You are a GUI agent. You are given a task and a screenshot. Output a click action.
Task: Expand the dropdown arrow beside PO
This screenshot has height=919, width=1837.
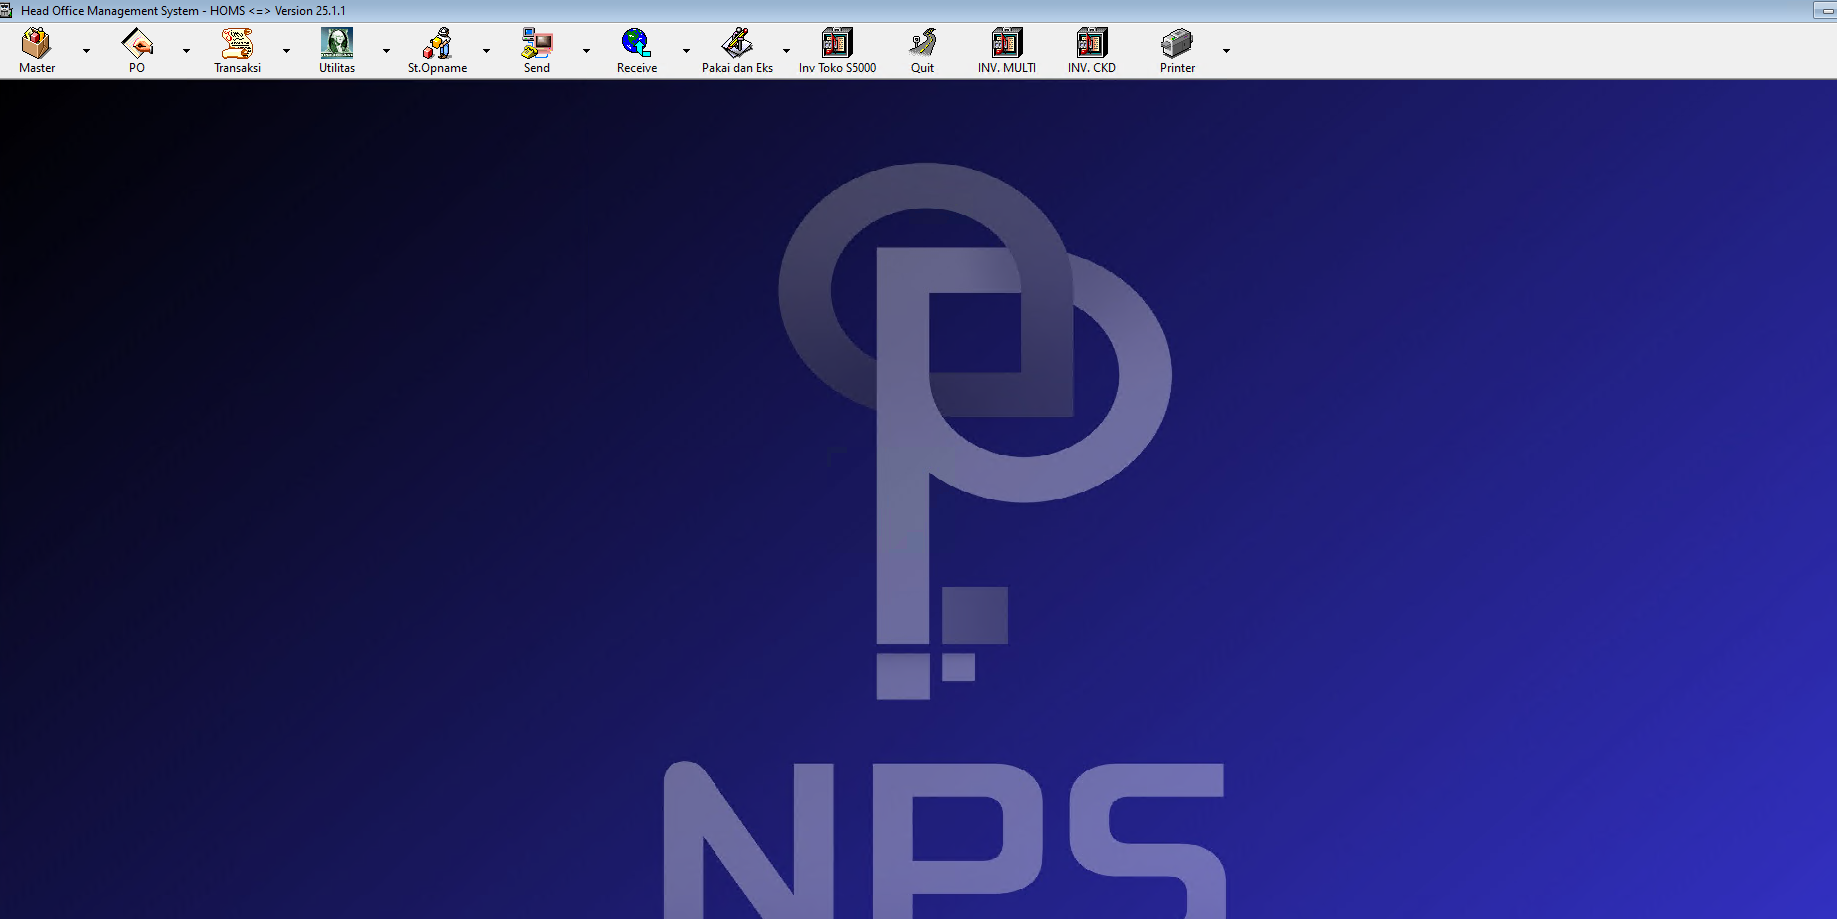pos(186,50)
